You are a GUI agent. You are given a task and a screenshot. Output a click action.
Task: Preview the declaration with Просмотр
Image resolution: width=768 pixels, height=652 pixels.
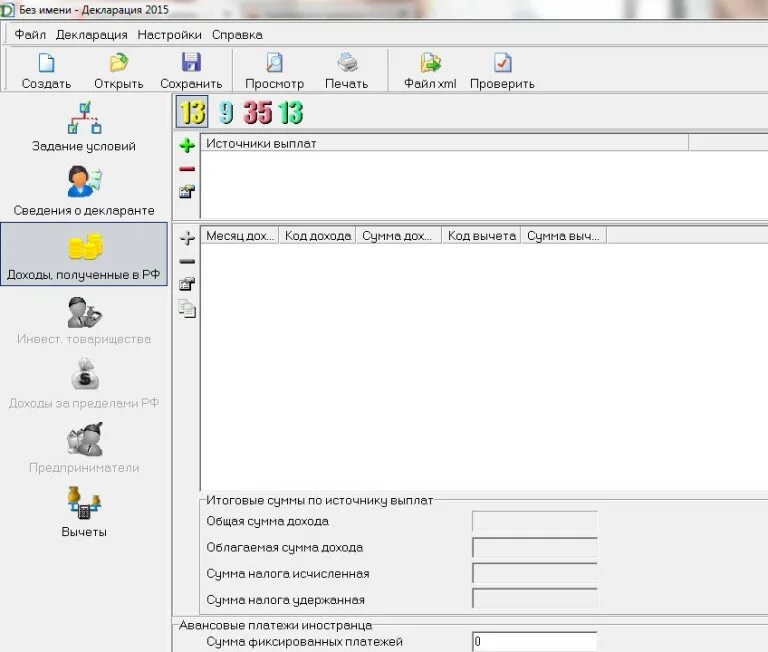(x=274, y=71)
